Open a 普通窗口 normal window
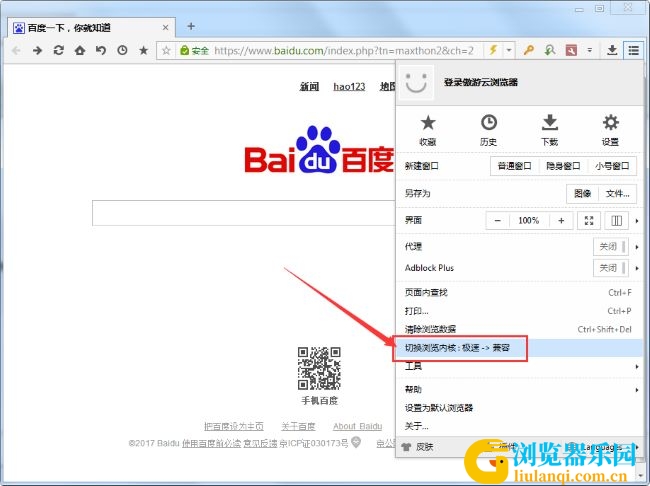 pos(514,166)
